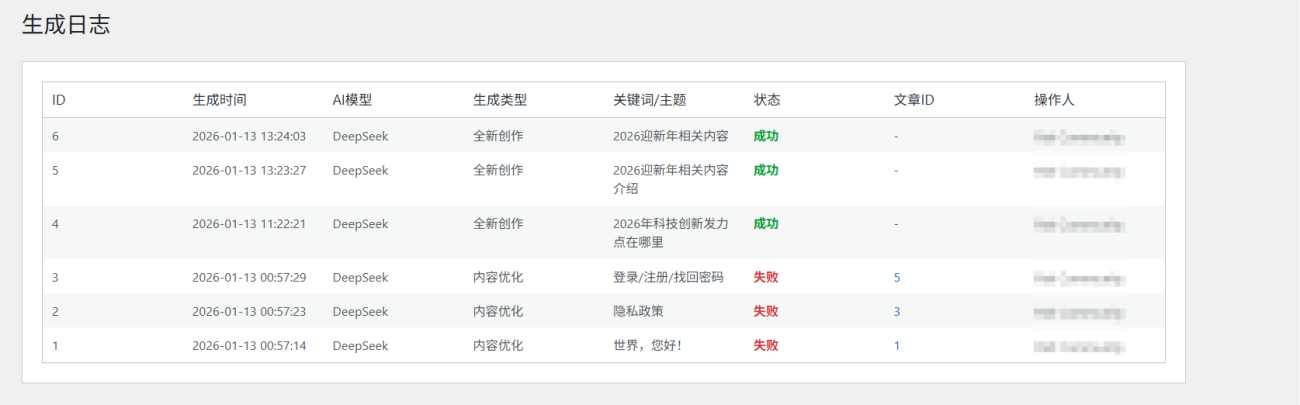
Task: Click the 成功 status at 13:23:27 row
Action: (x=765, y=170)
